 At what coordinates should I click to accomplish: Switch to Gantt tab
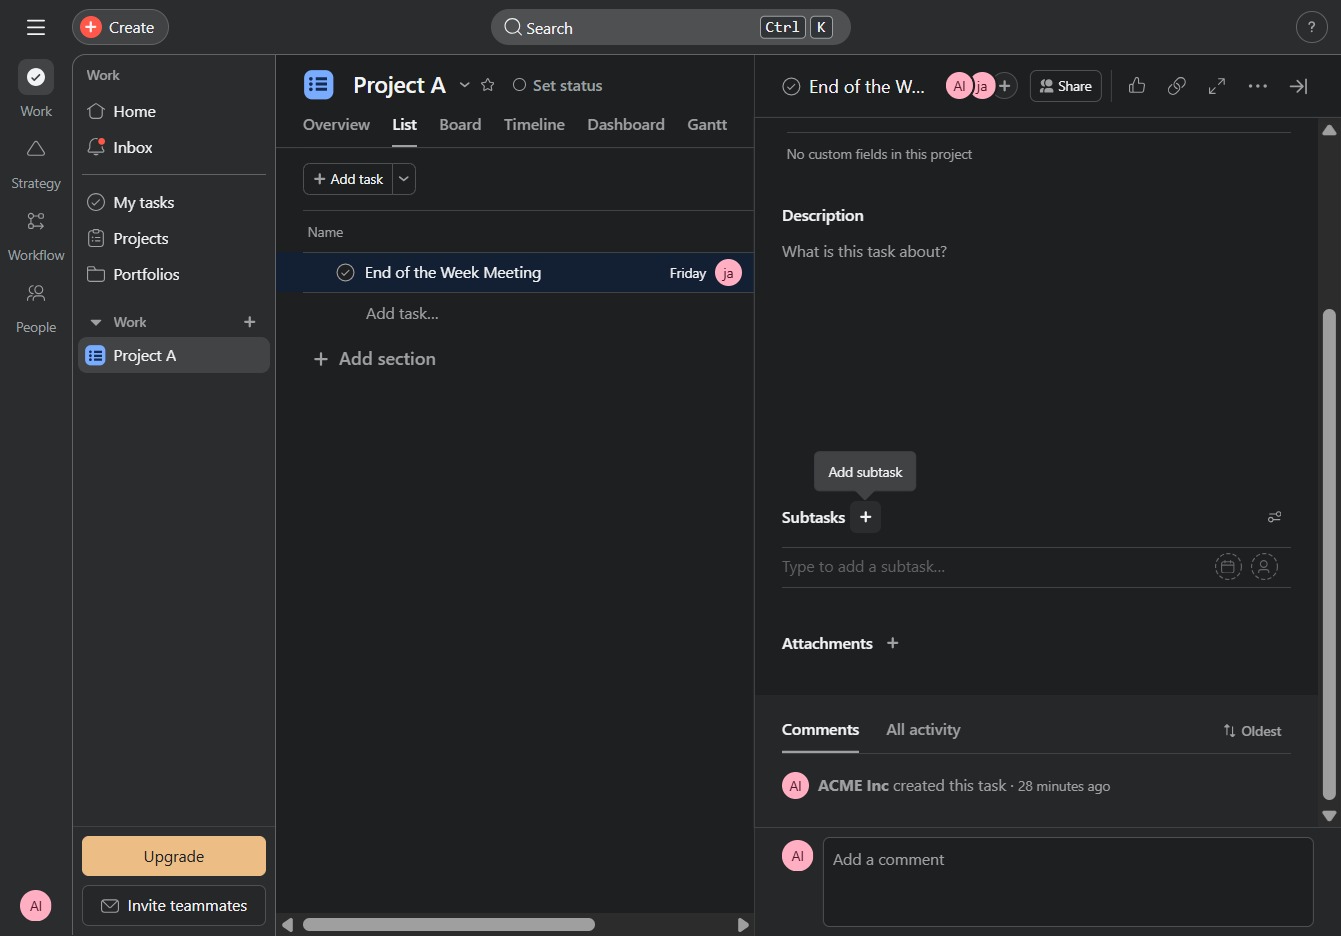(x=707, y=124)
